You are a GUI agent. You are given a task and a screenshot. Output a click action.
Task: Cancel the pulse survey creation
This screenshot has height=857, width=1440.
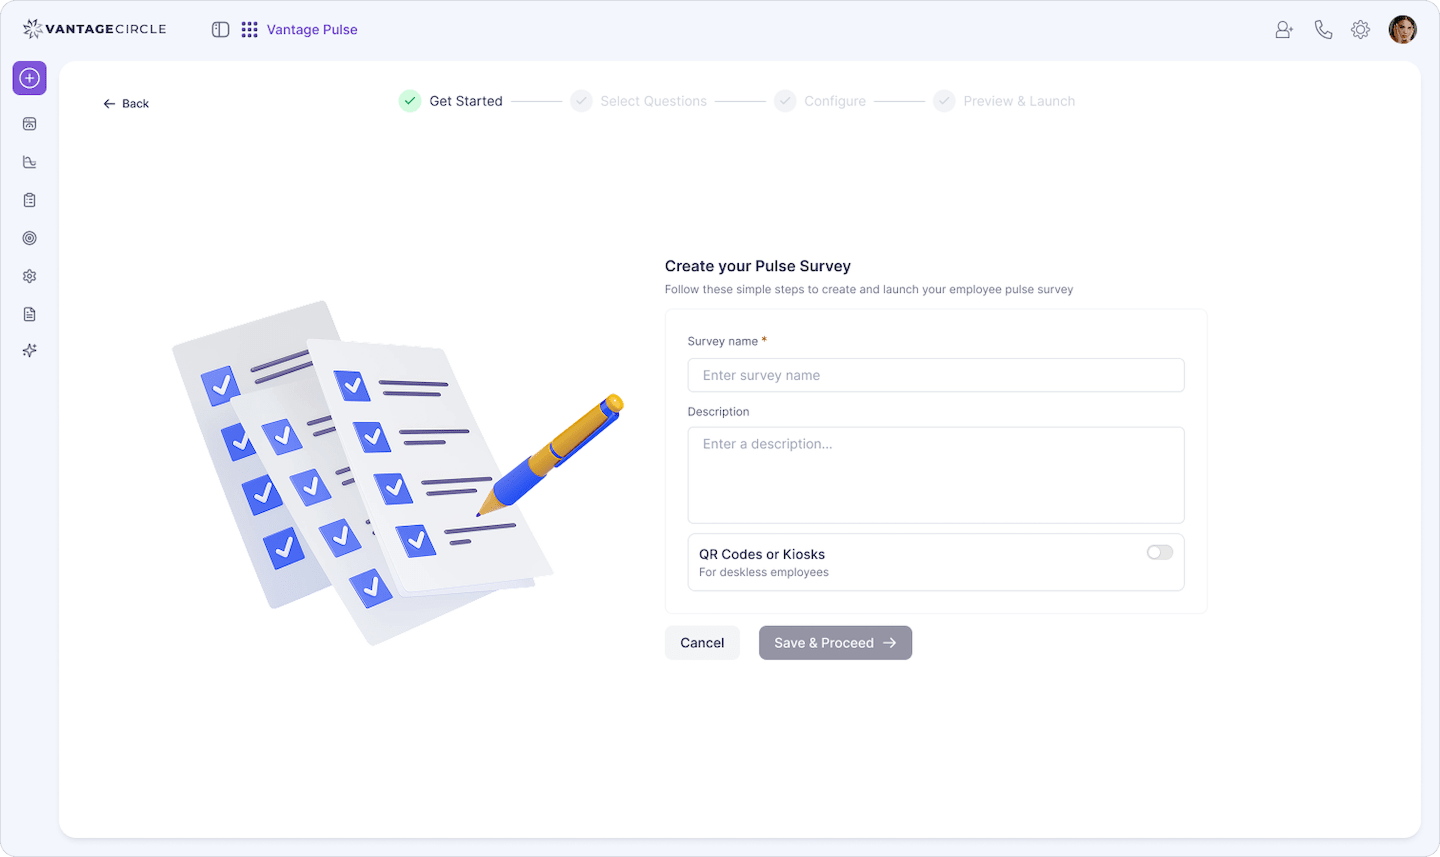[x=702, y=642]
